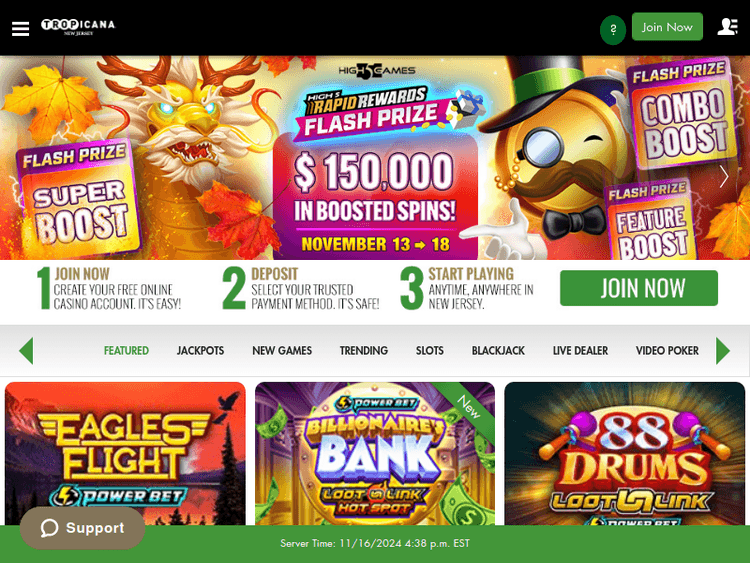Open Support chat bubble
The width and height of the screenshot is (750, 563).
click(x=82, y=528)
